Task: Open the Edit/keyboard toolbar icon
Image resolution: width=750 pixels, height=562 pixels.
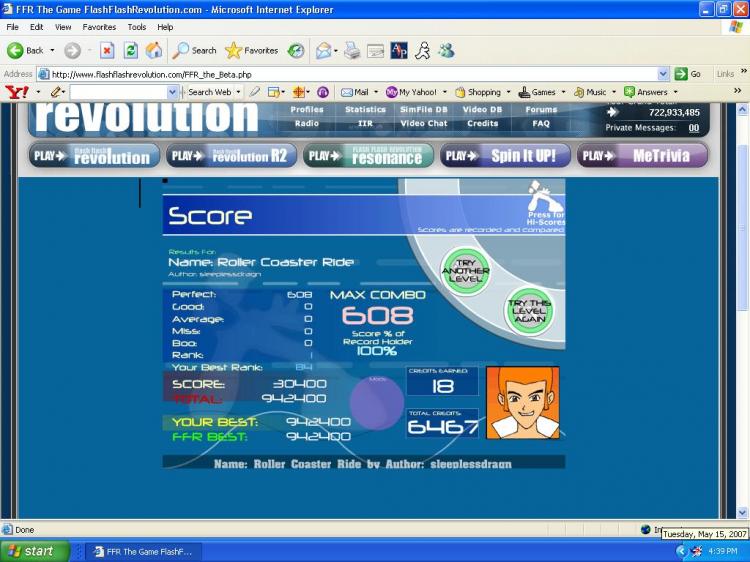Action: 375,50
